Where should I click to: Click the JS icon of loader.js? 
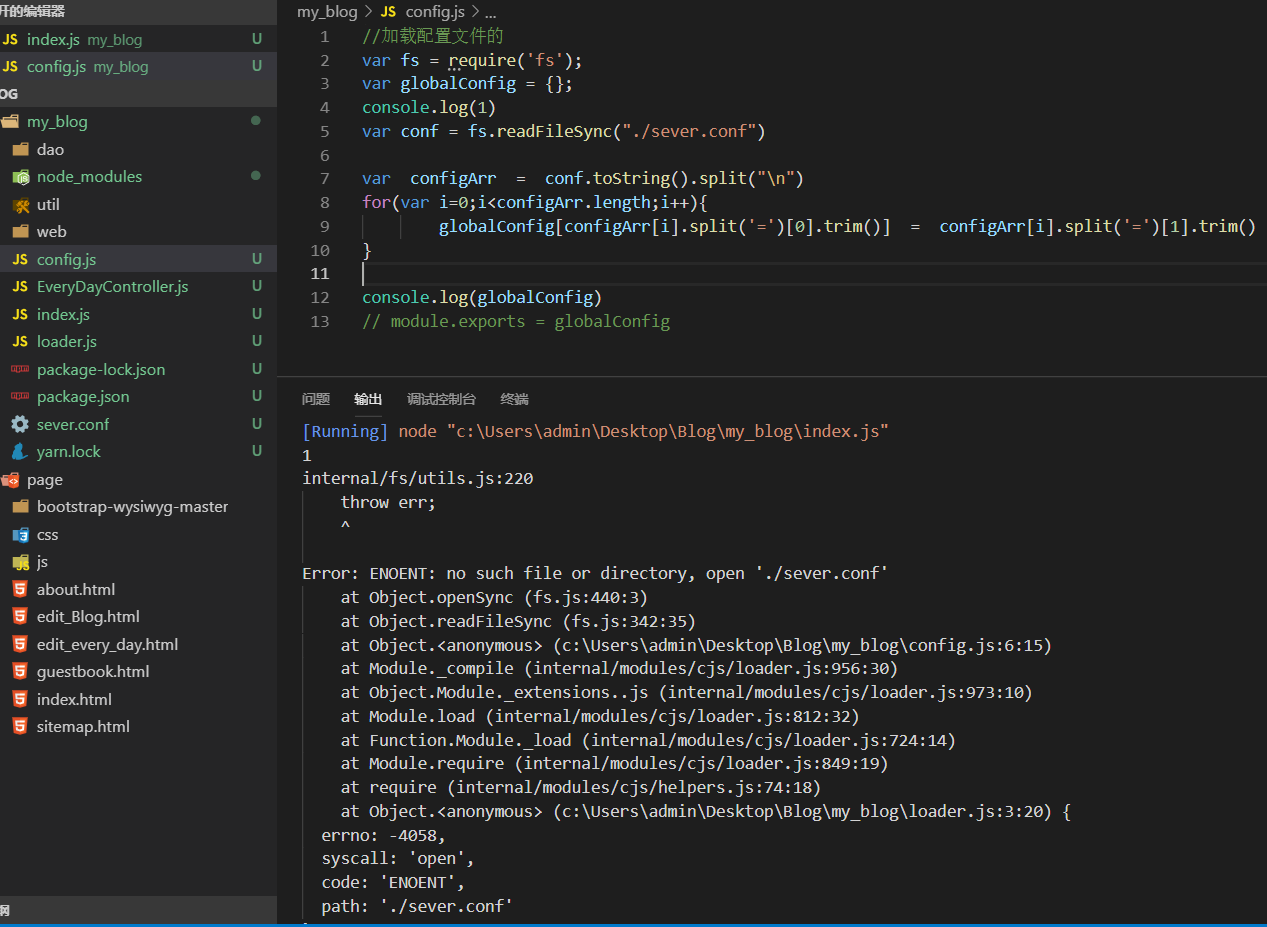[x=20, y=342]
